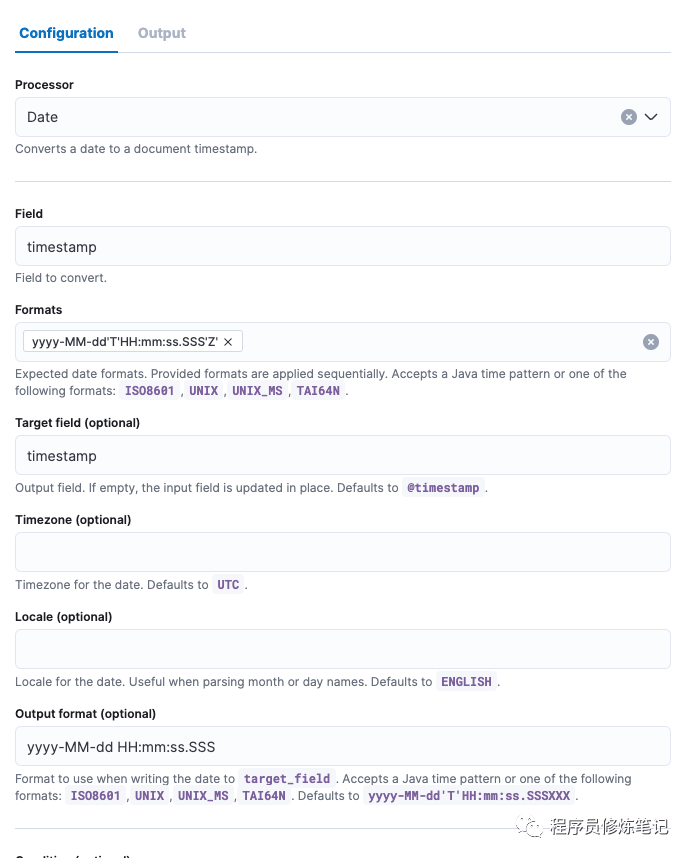
Task: Expand the Processor dropdown chevron
Action: [651, 117]
